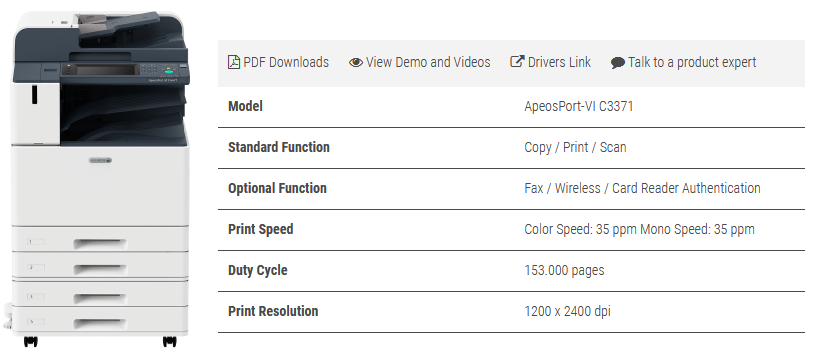Open PDF Downloads link
This screenshot has width=816, height=362.
pos(278,62)
